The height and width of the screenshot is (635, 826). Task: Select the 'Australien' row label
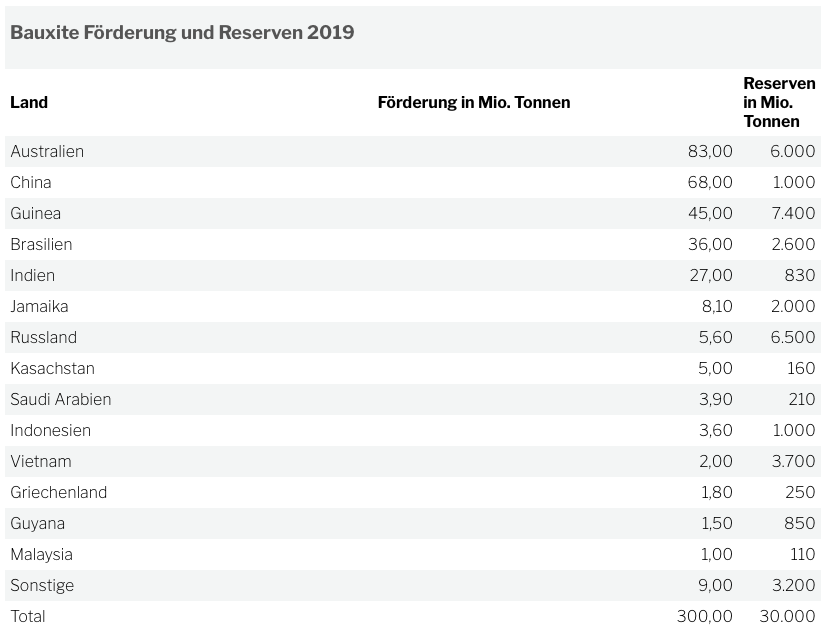[x=47, y=152]
